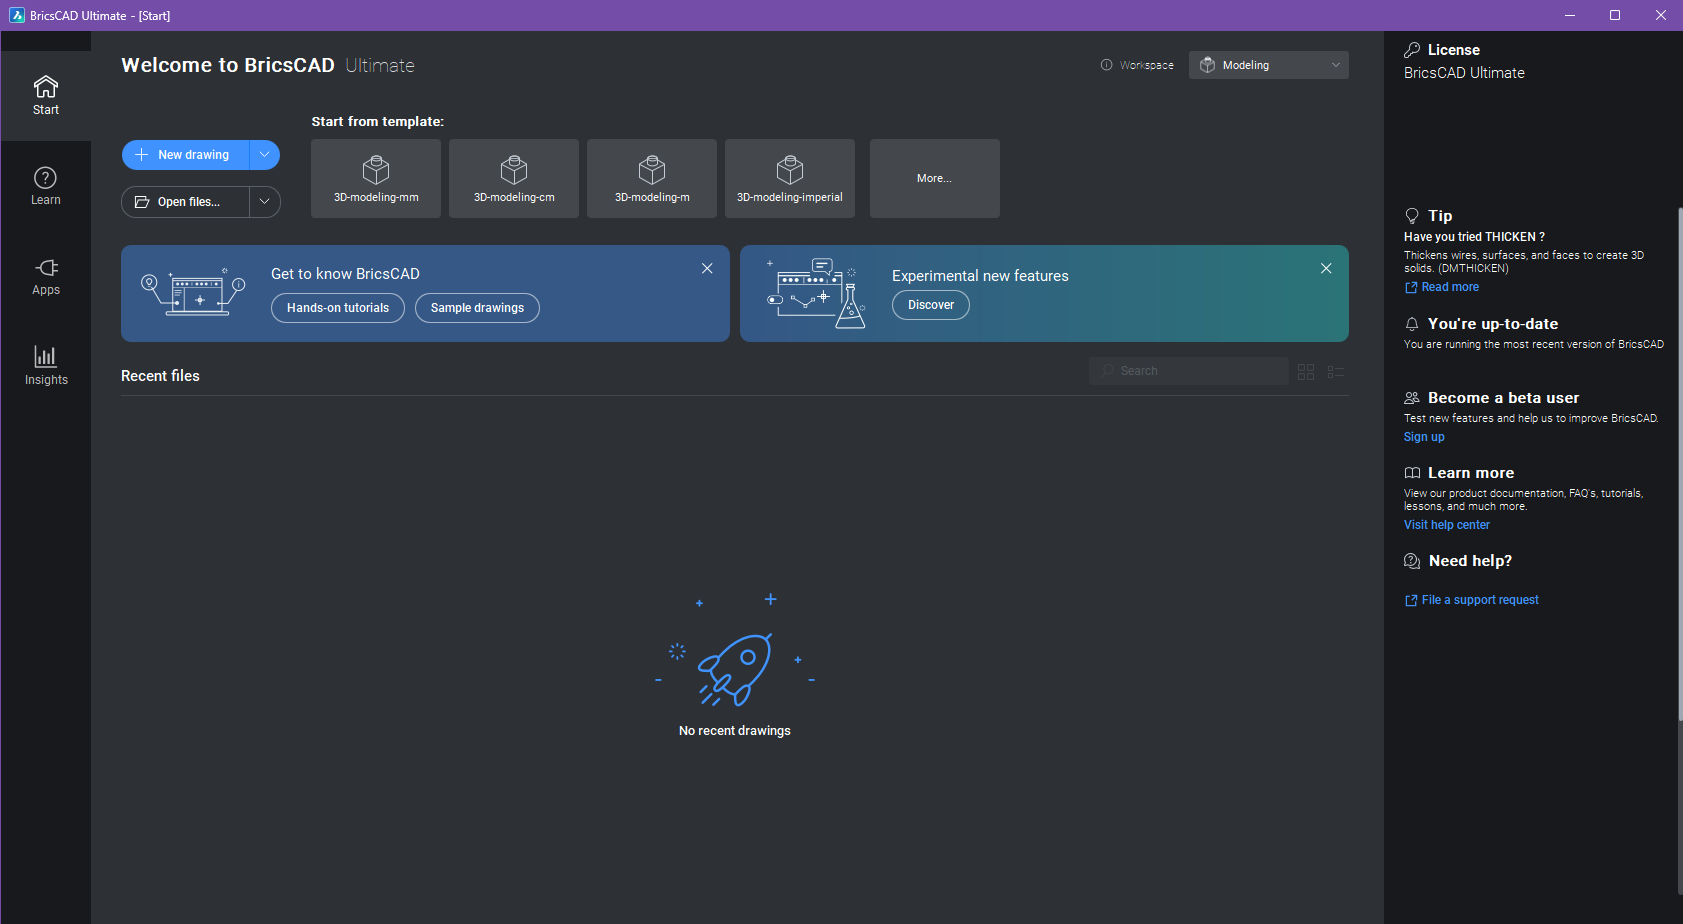
Task: Click the 'You're up-to-date' heading
Action: click(1493, 324)
